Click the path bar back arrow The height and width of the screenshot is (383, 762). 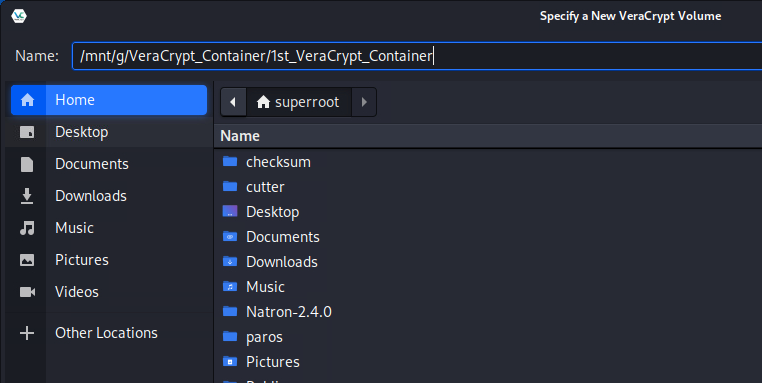[x=233, y=102]
